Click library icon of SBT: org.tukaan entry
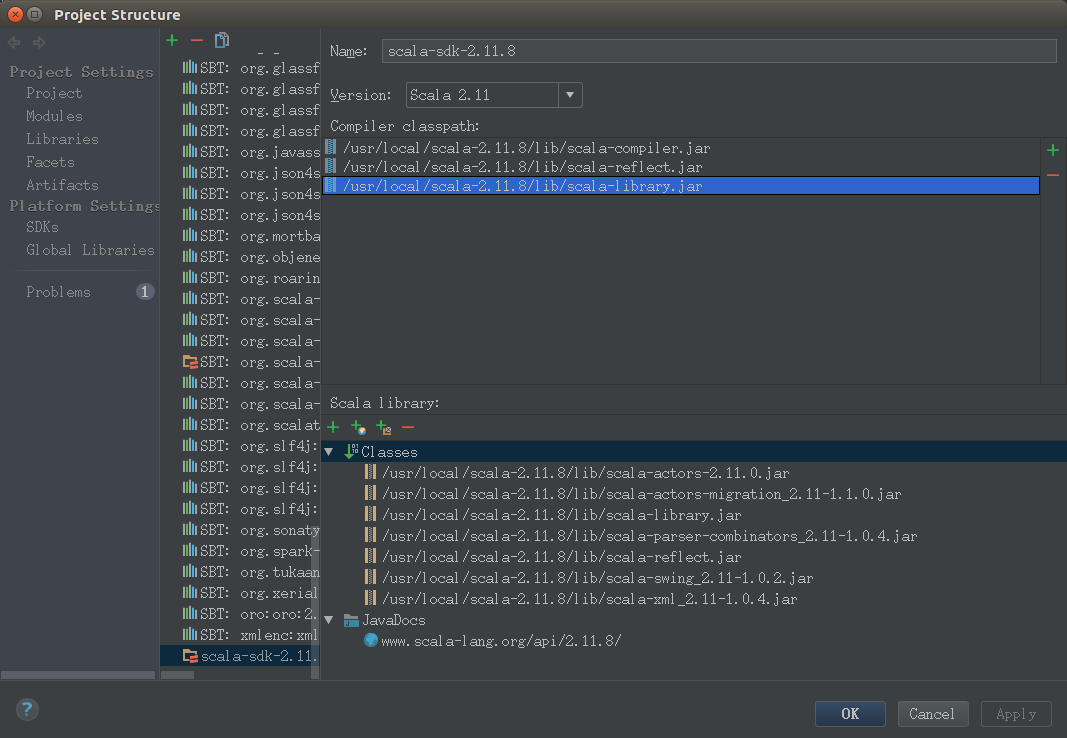Image resolution: width=1067 pixels, height=738 pixels. coord(190,571)
